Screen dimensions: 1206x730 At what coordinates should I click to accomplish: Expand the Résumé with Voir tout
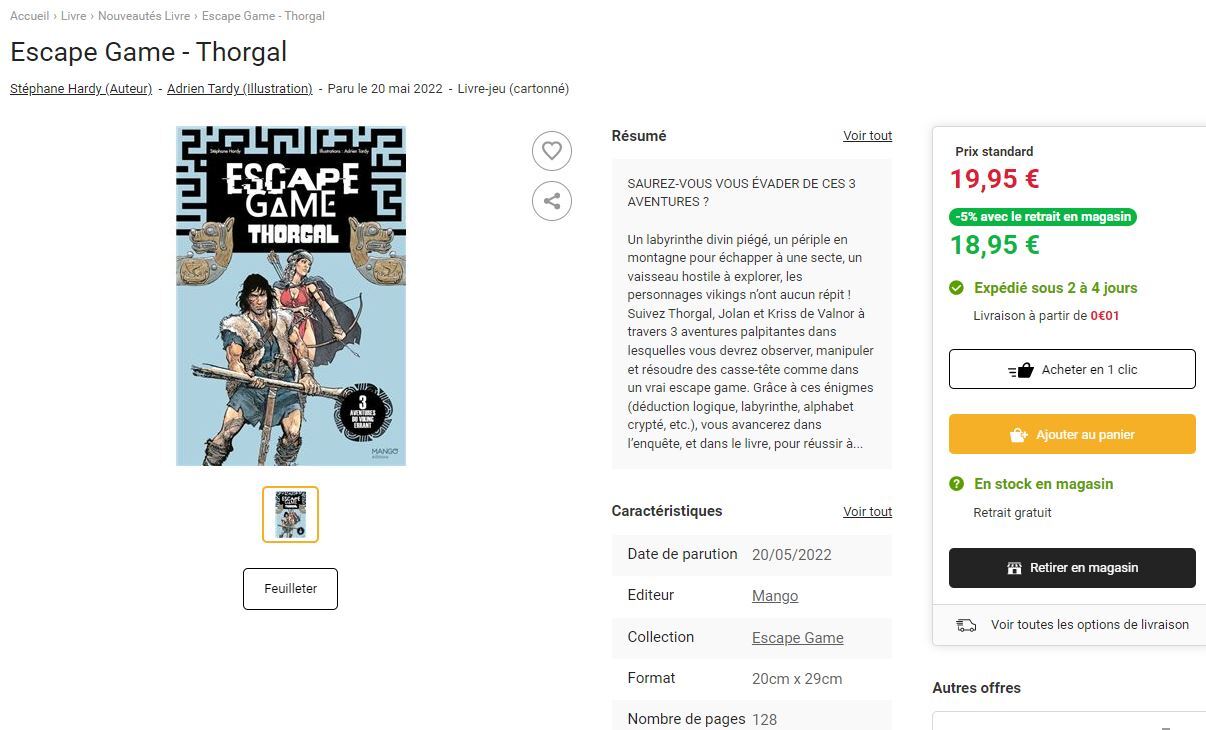(x=867, y=136)
